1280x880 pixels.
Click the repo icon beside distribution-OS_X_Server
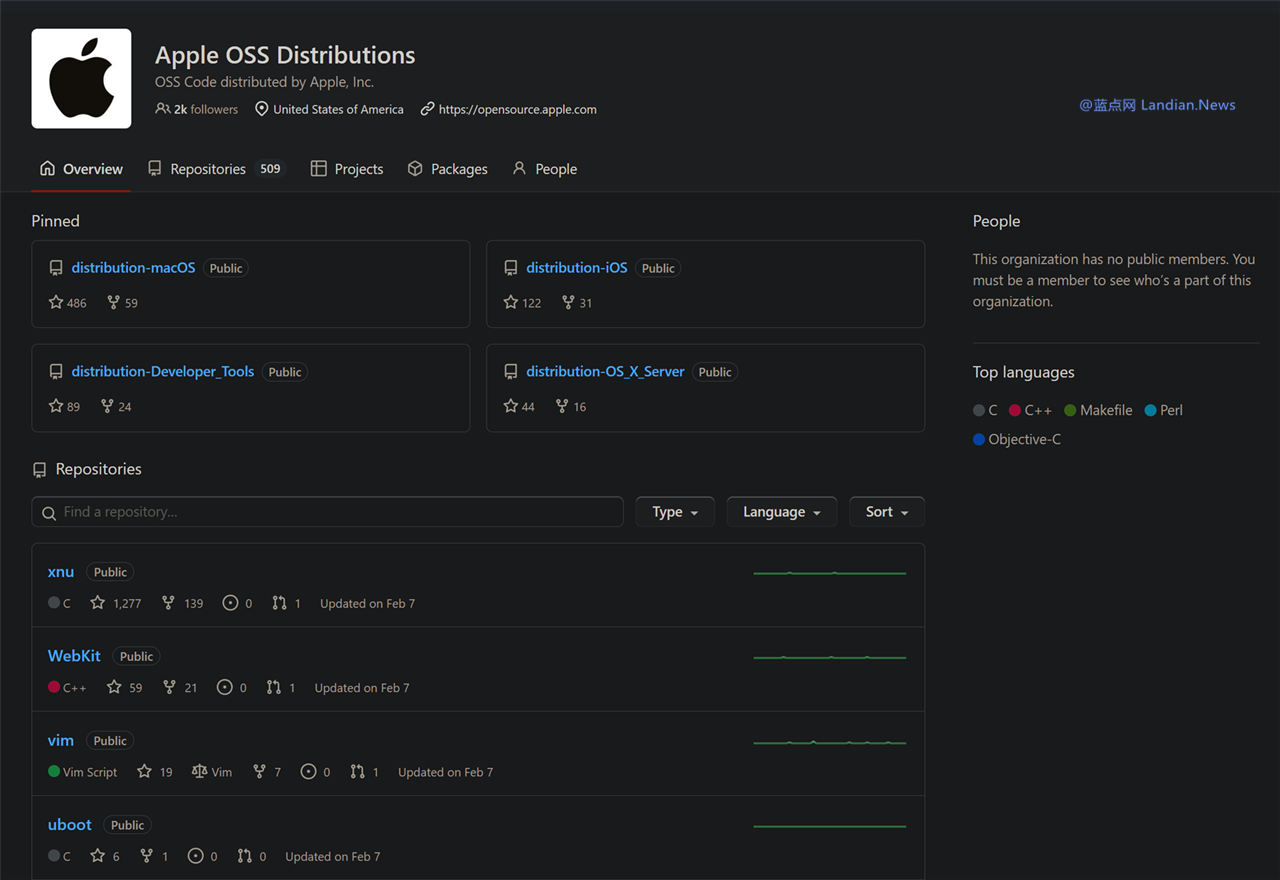[x=511, y=372]
